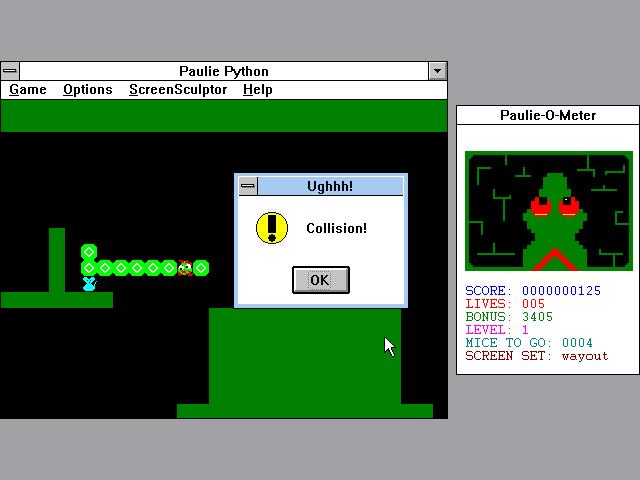Click the LEVEL value 1
This screenshot has height=480, width=640.
click(525, 330)
